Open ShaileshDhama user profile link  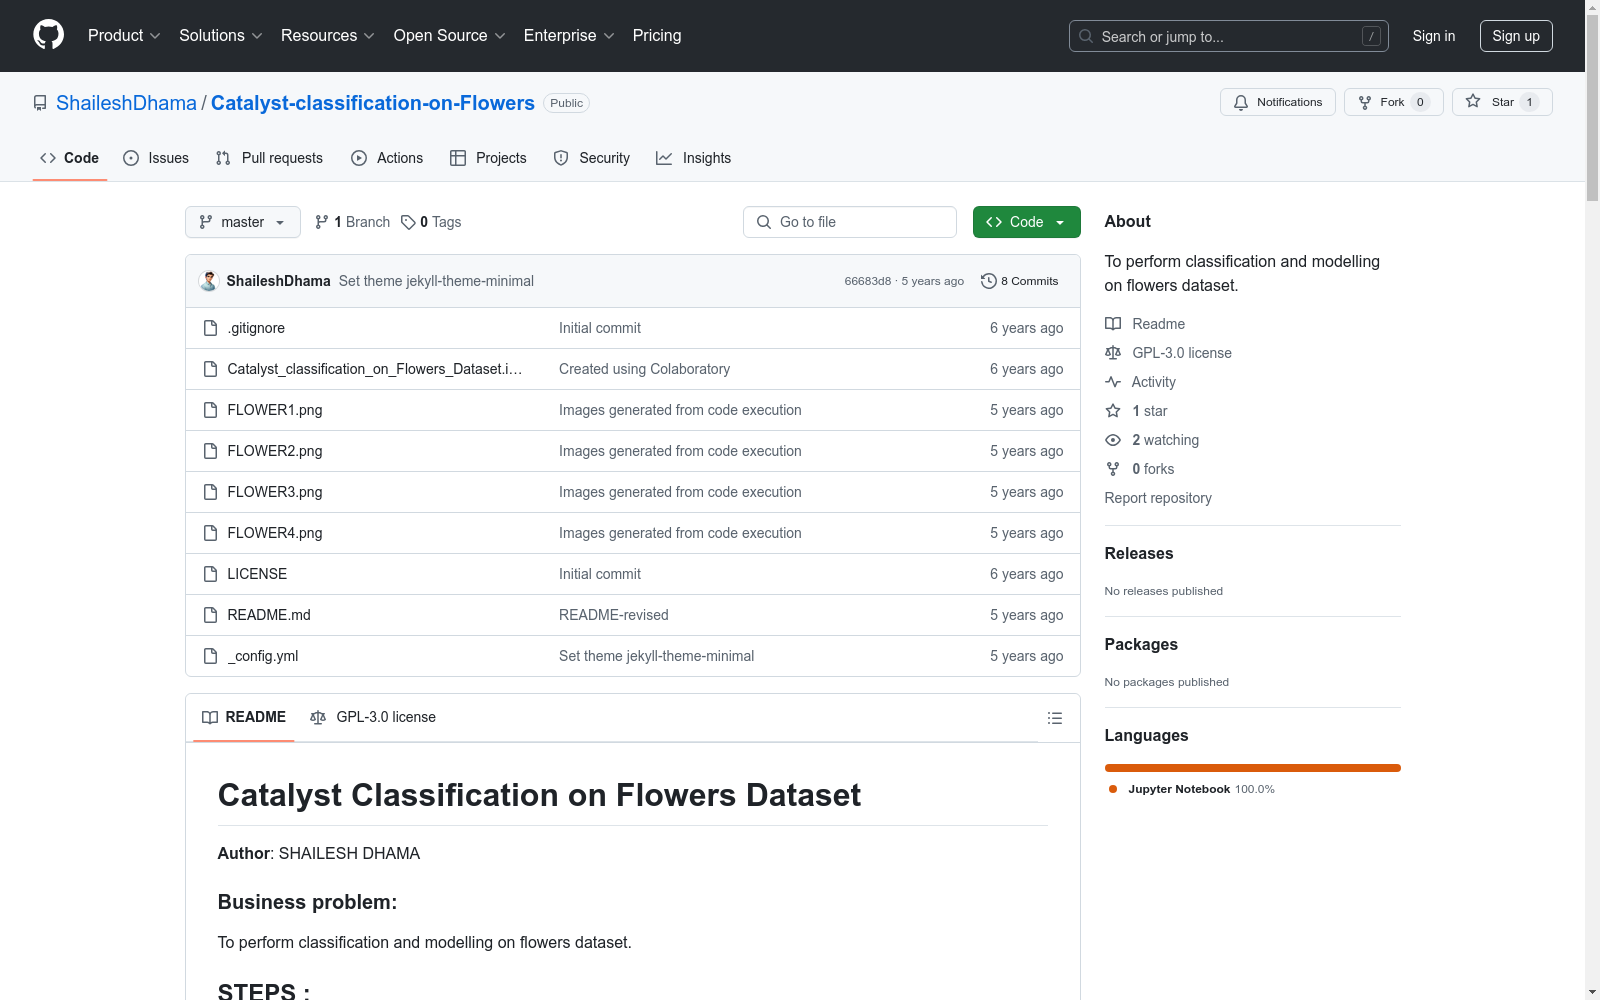click(x=126, y=103)
